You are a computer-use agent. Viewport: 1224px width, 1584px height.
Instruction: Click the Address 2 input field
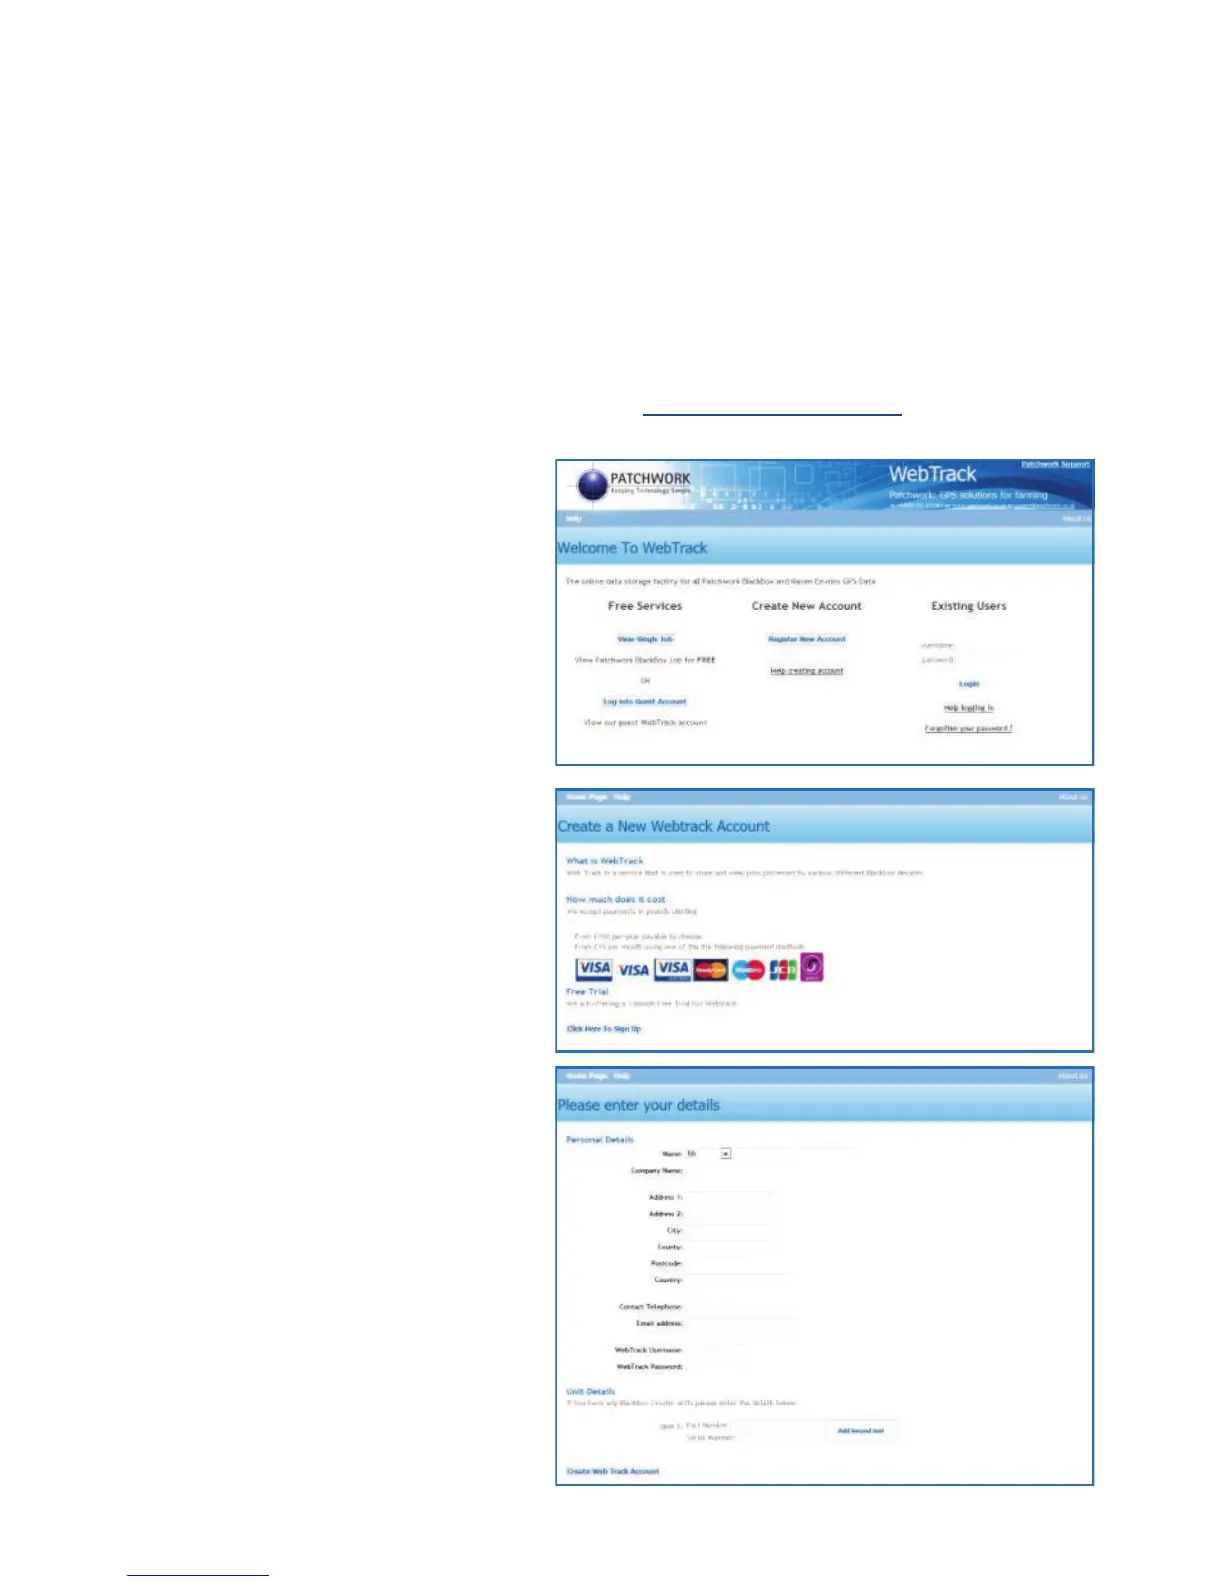click(728, 1214)
